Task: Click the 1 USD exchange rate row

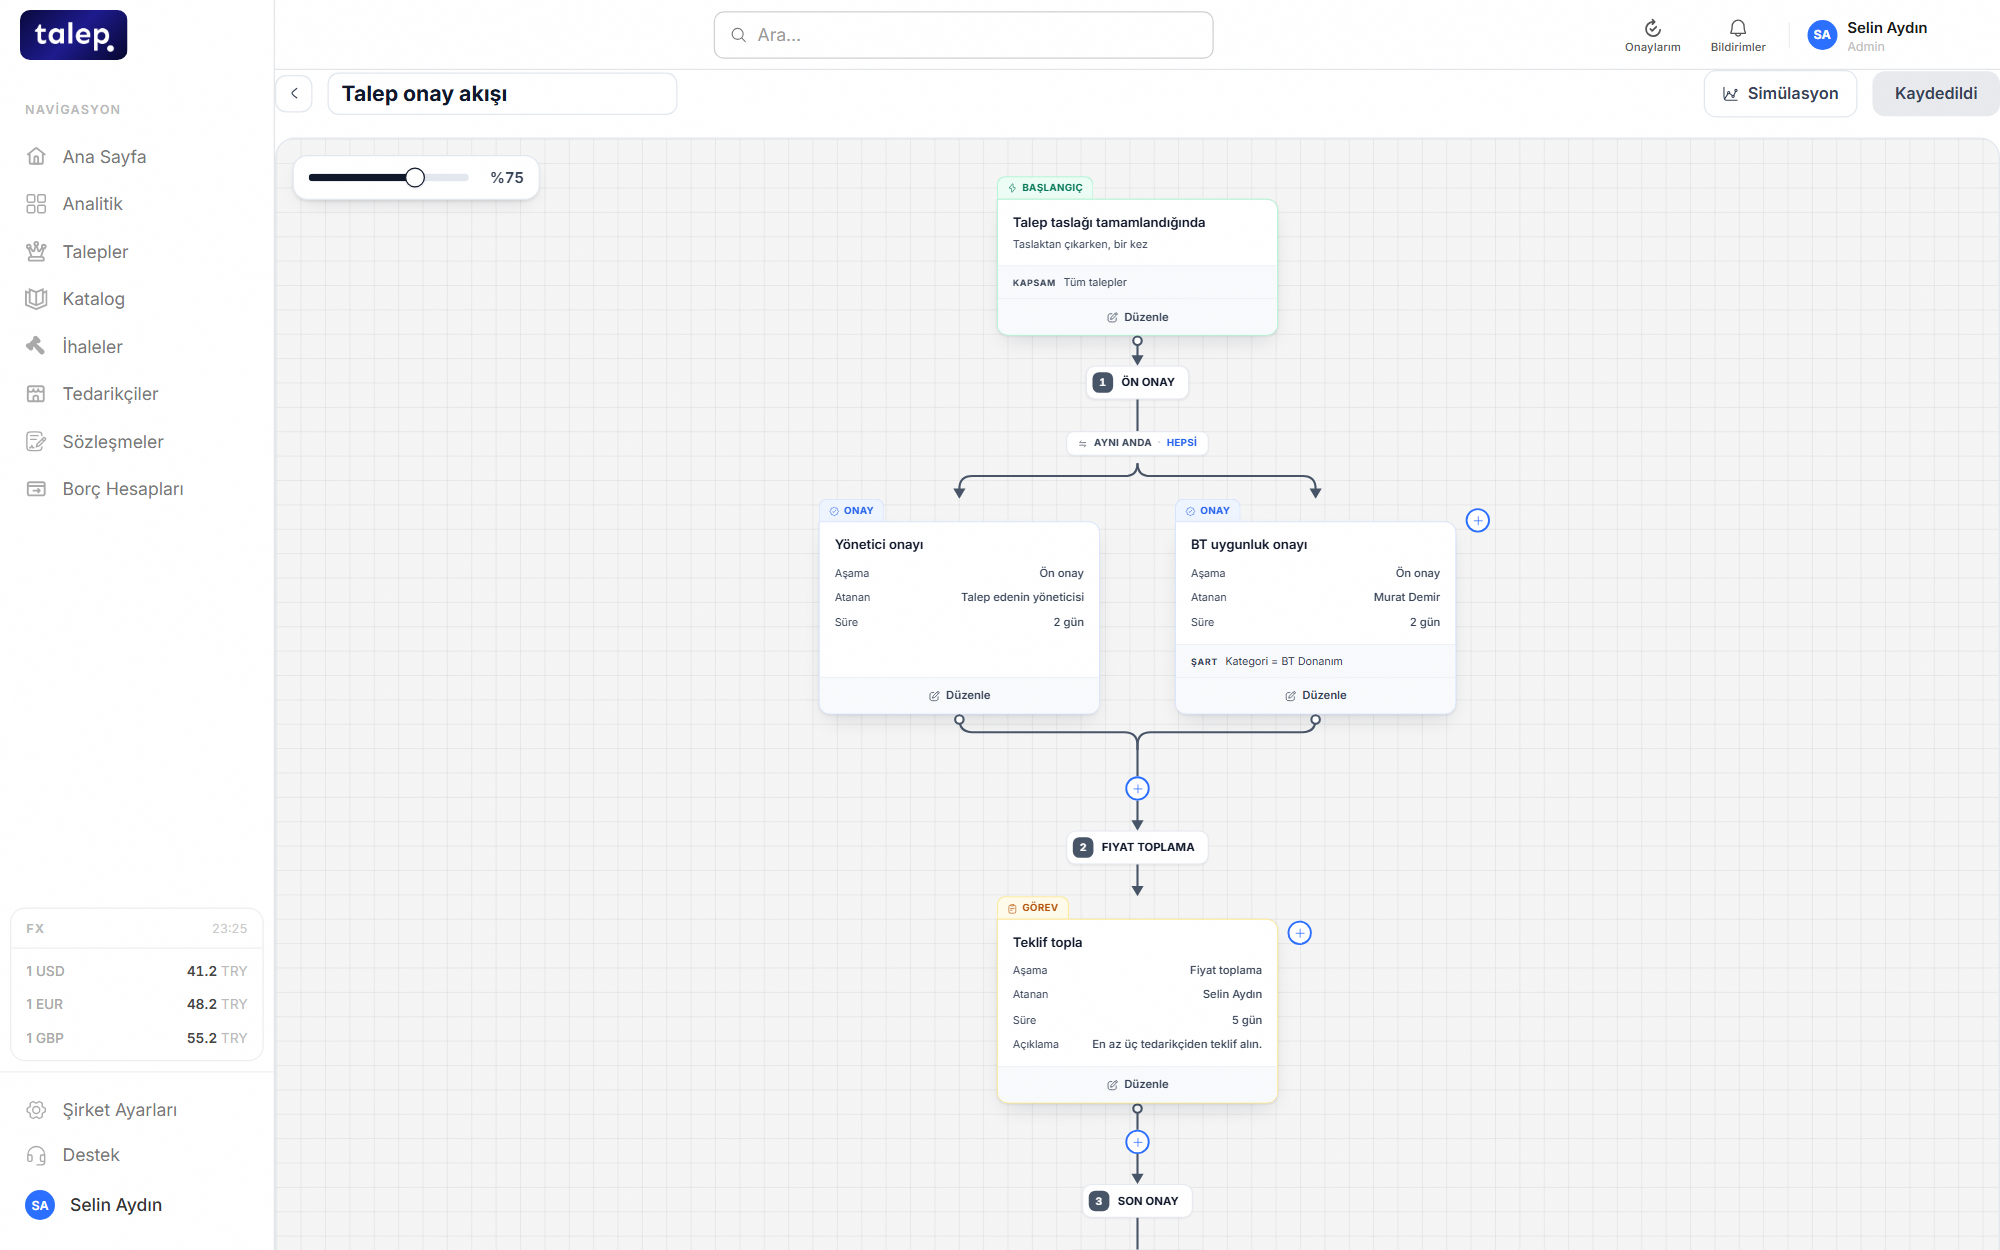Action: 137,971
